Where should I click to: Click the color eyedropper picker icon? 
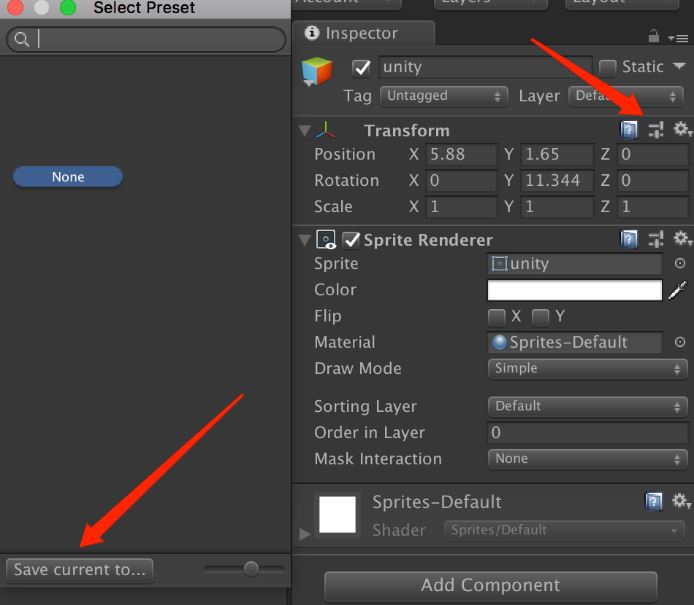click(x=678, y=290)
